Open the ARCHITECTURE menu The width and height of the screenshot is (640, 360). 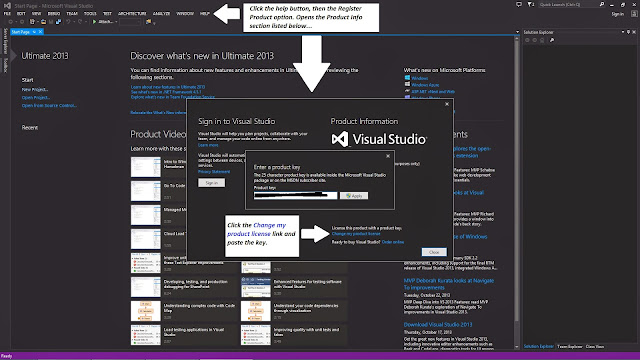pyautogui.click(x=132, y=13)
